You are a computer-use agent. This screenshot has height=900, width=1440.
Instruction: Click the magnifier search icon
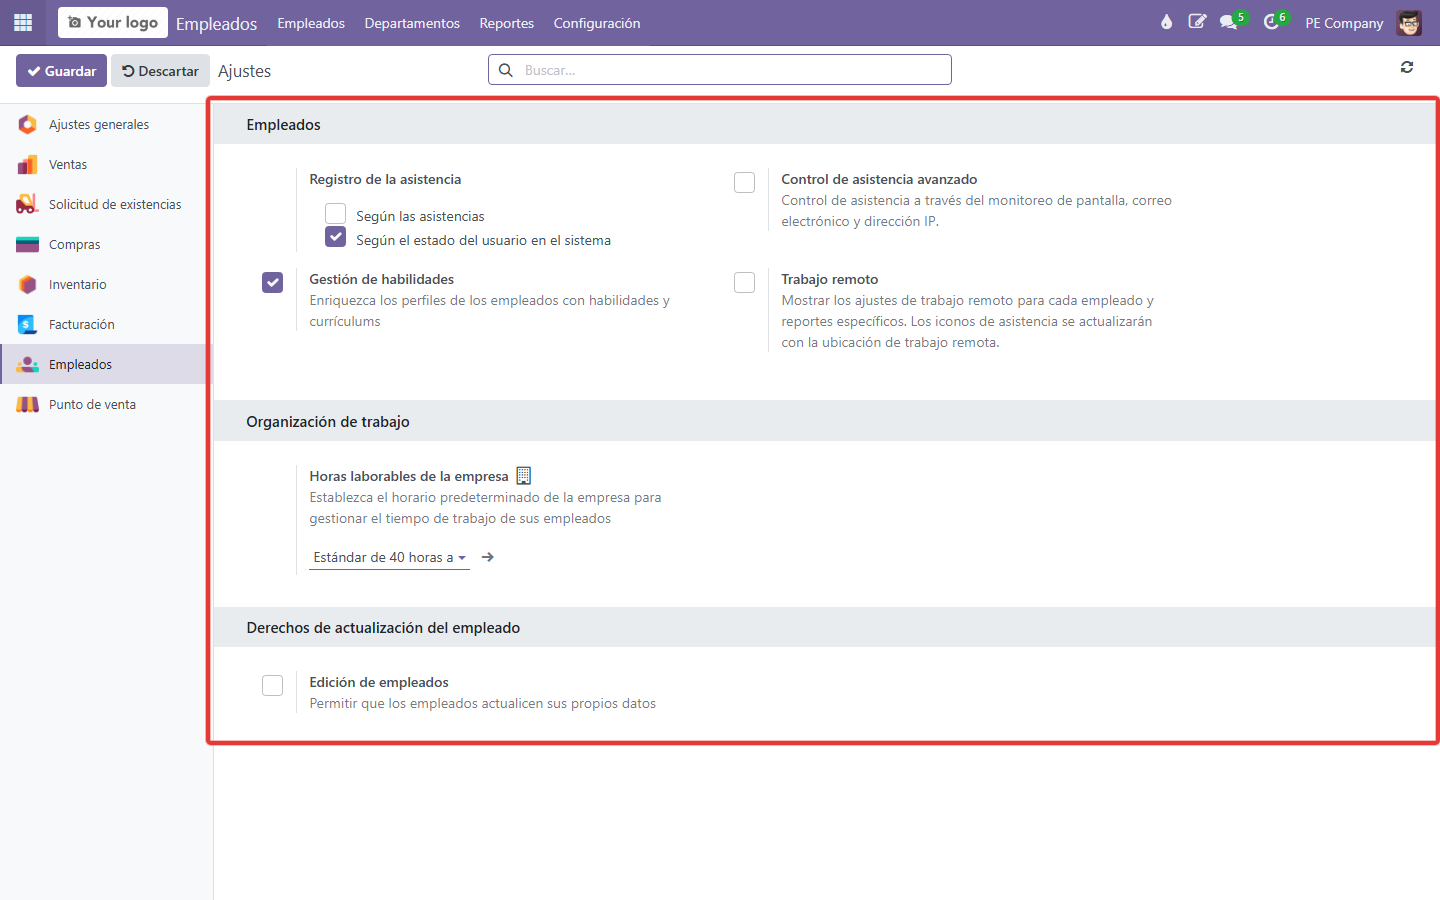pos(506,70)
